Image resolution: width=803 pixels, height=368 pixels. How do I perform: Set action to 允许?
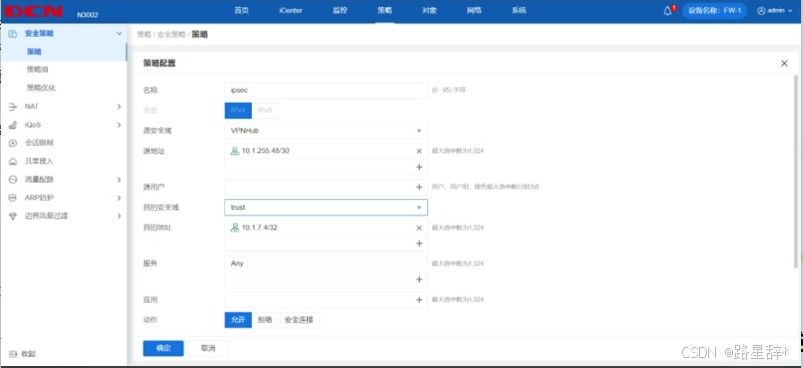238,320
